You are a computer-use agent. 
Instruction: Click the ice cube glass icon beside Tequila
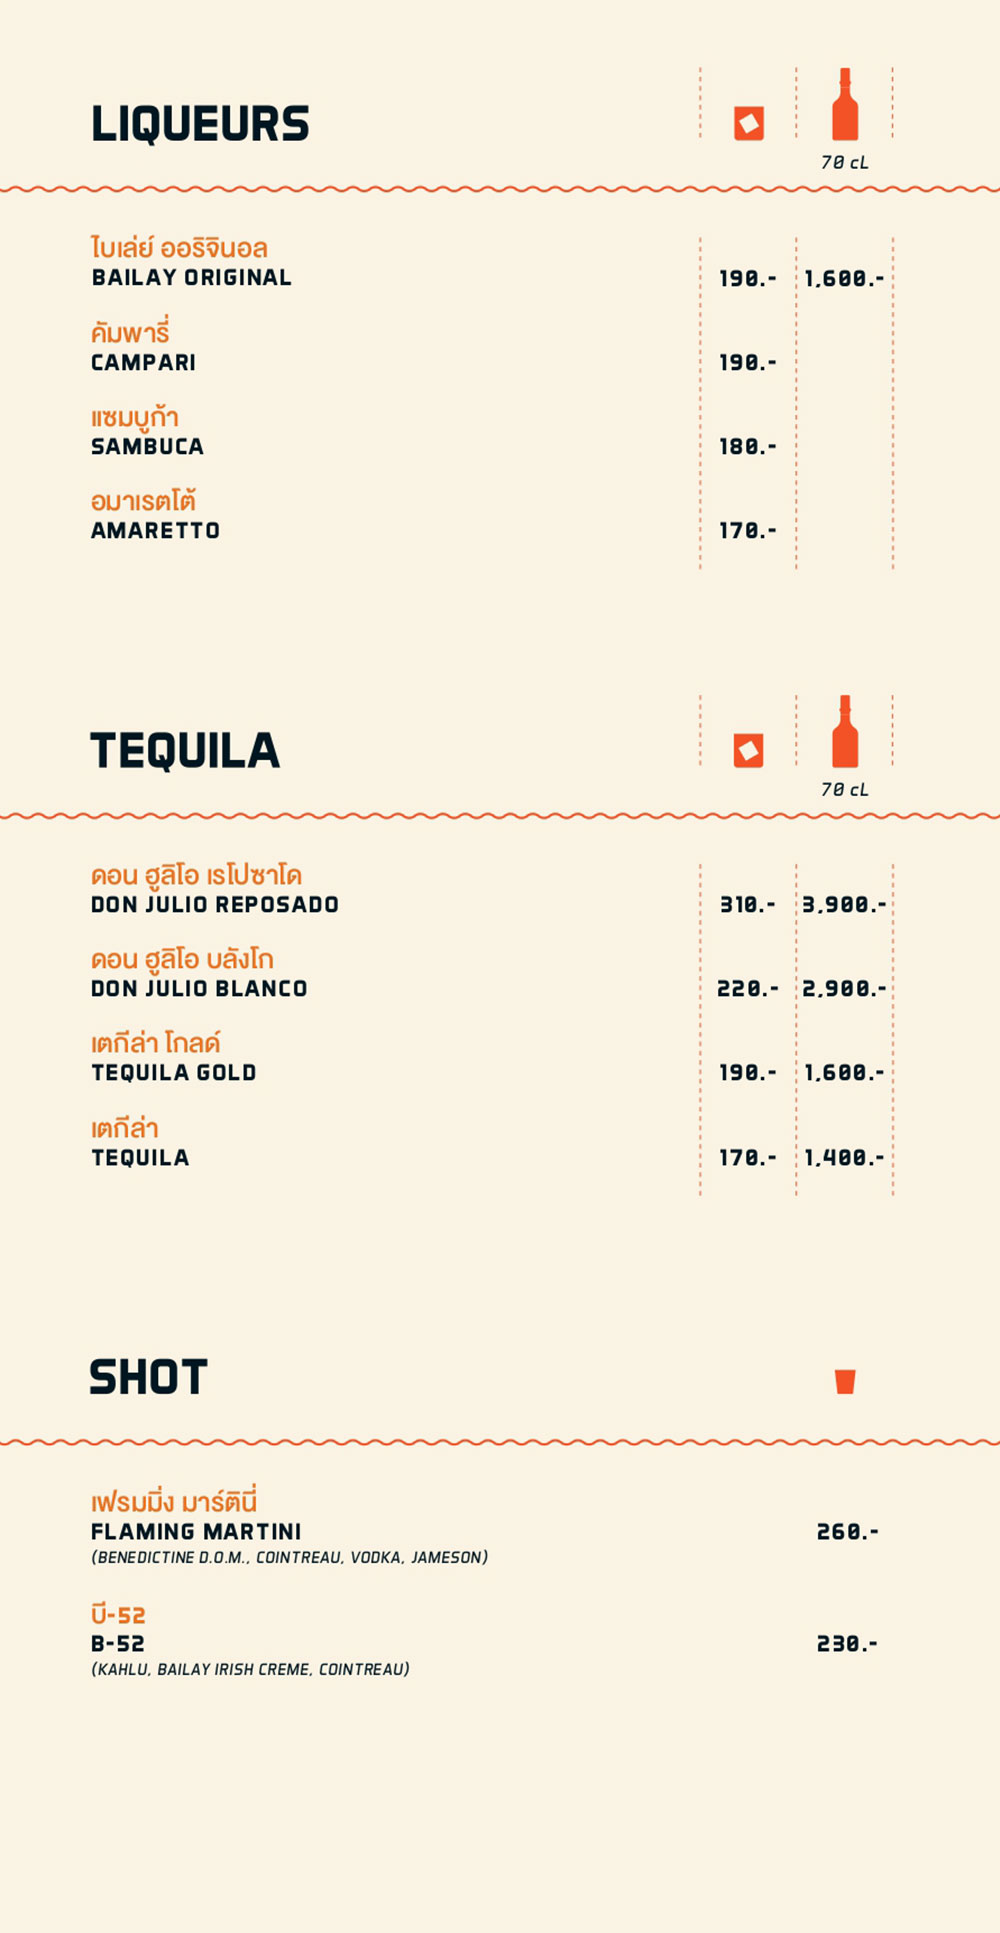[749, 750]
